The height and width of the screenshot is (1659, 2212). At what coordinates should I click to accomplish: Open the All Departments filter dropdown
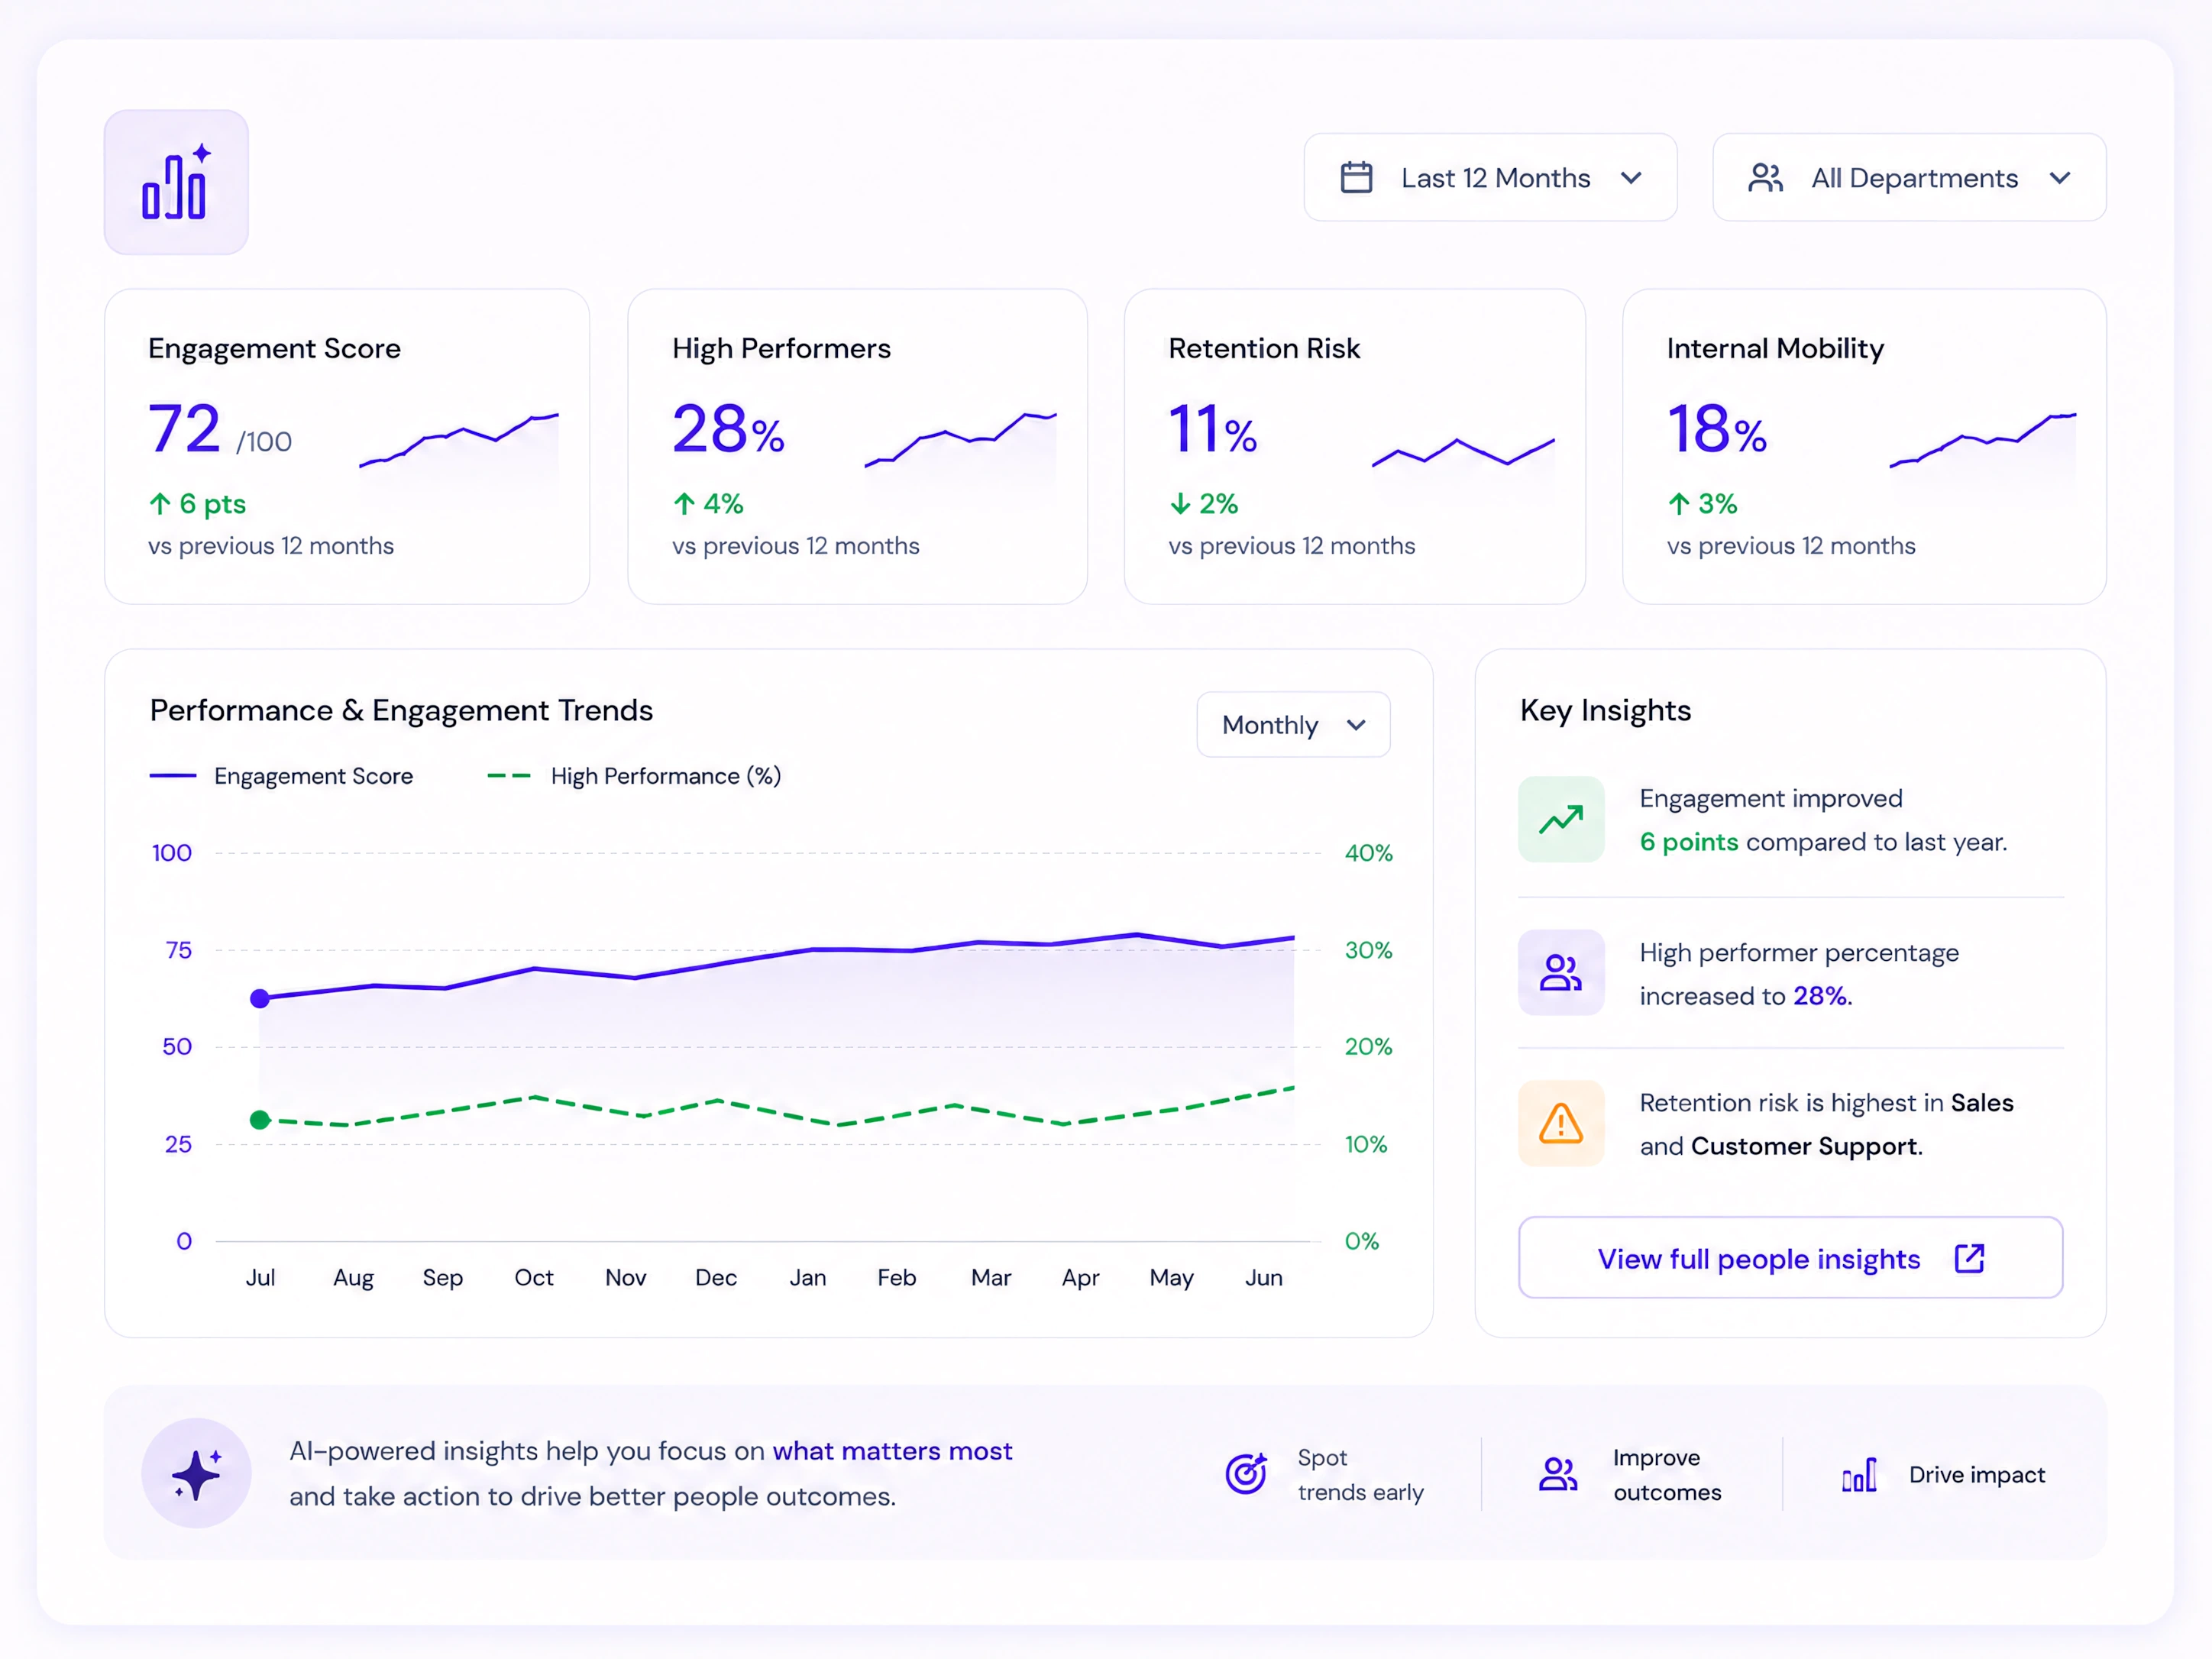point(1909,178)
